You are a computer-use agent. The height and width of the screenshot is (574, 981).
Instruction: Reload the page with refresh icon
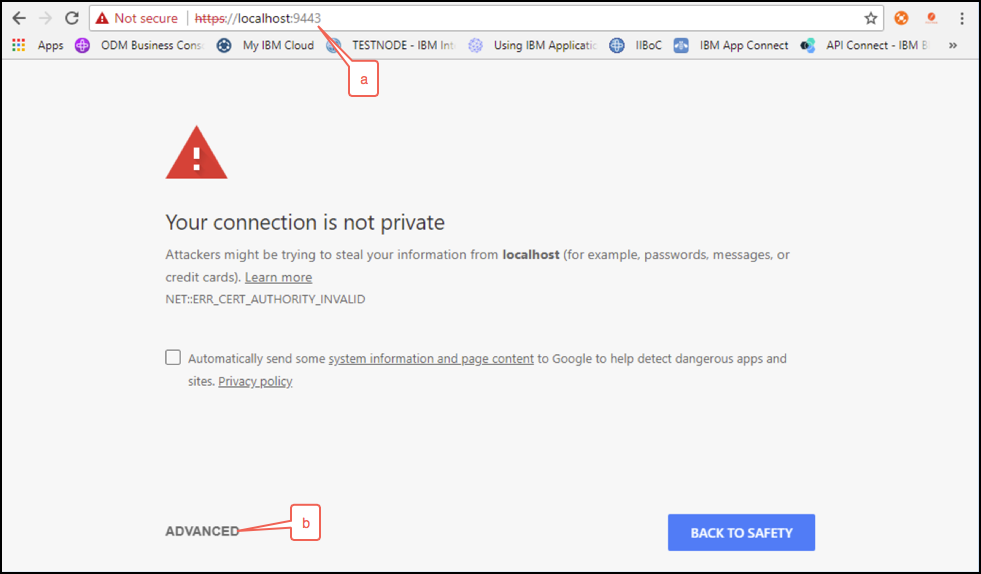click(72, 18)
